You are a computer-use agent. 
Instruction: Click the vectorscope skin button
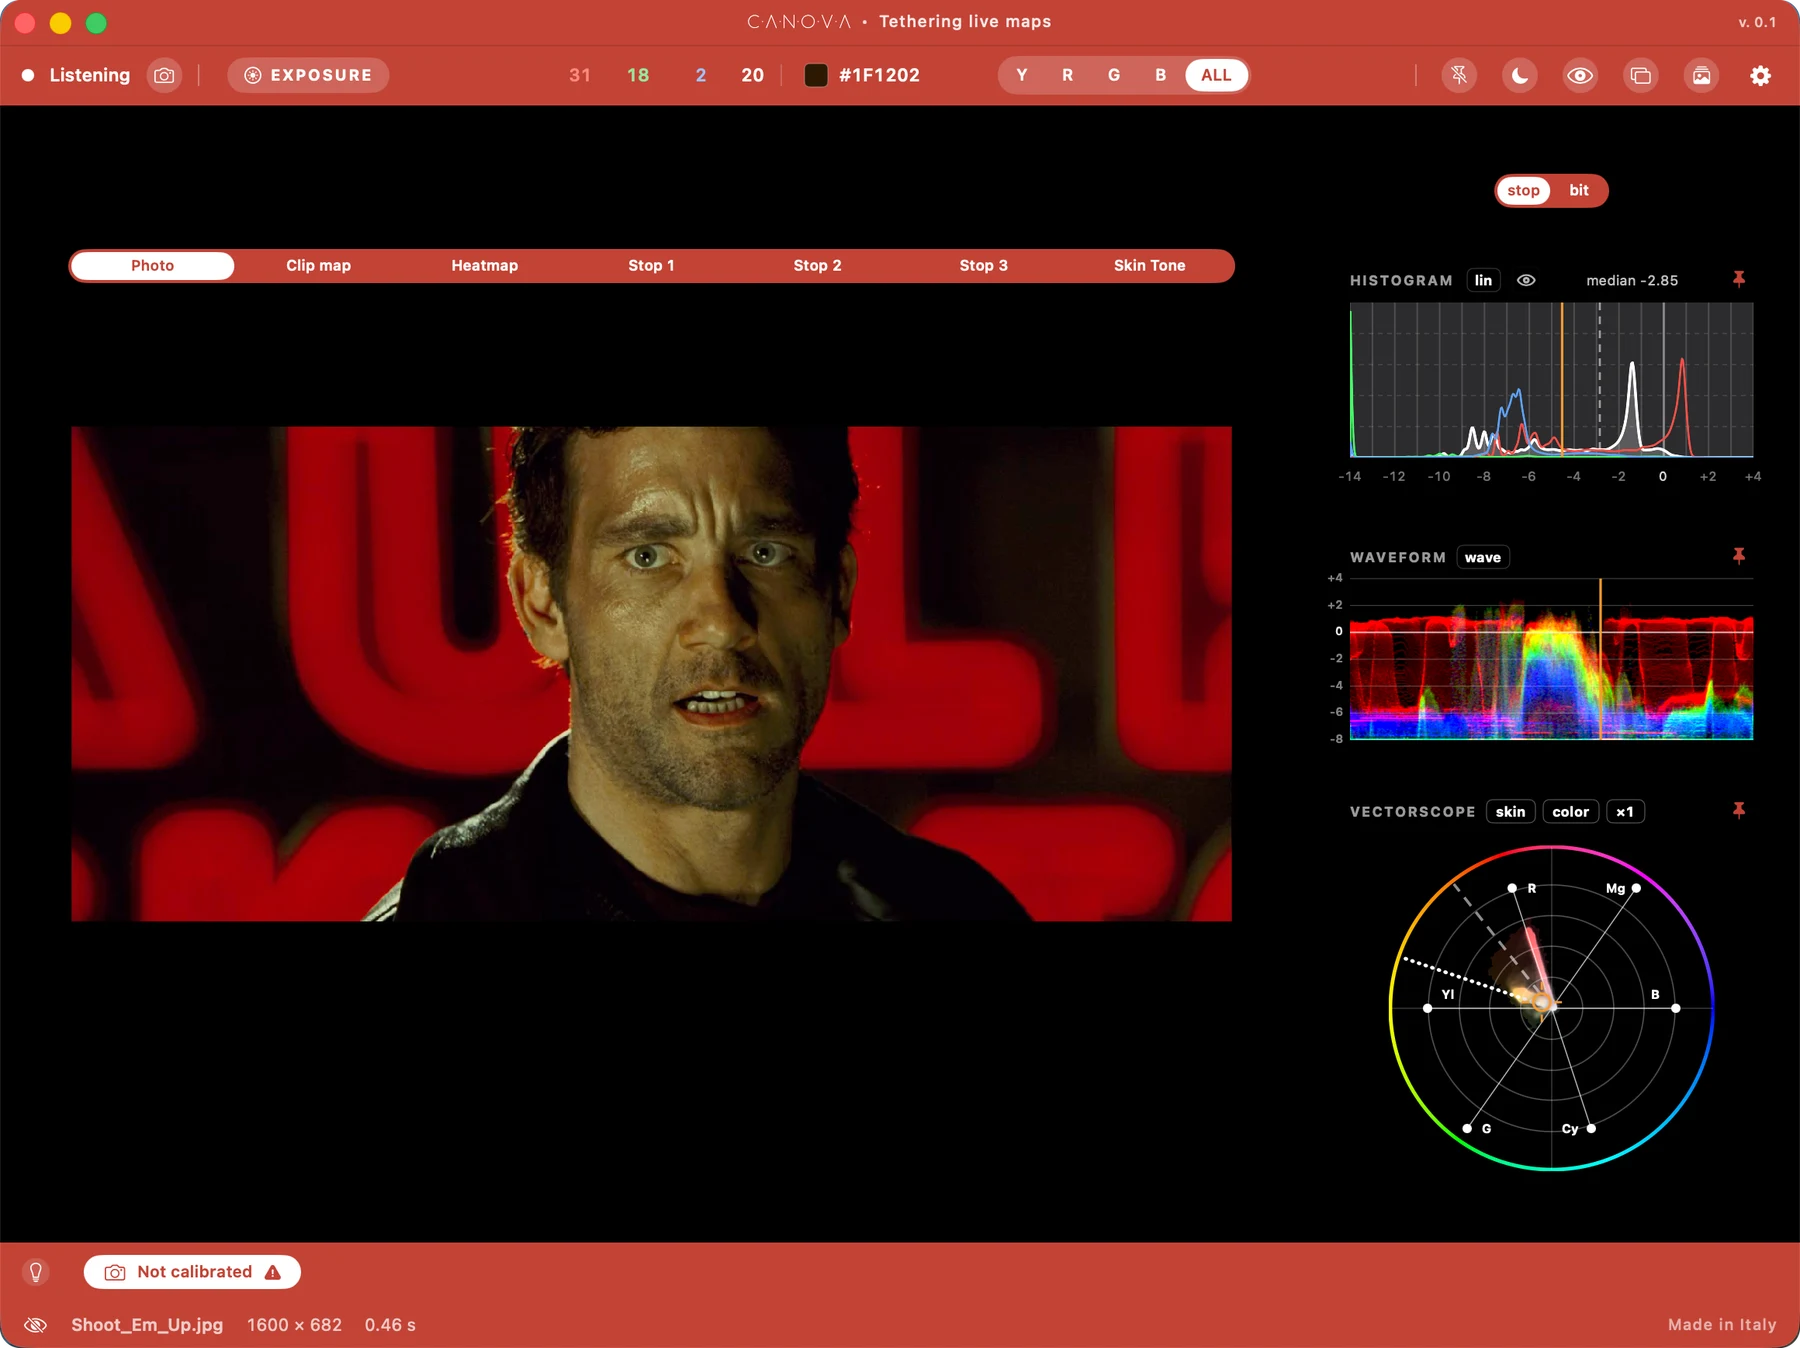[1510, 811]
